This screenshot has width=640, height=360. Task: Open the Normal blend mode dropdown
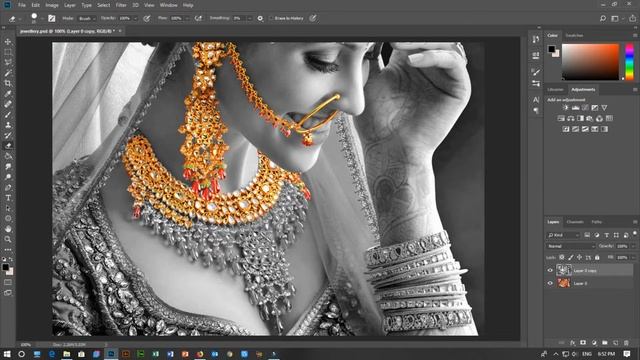tap(571, 246)
